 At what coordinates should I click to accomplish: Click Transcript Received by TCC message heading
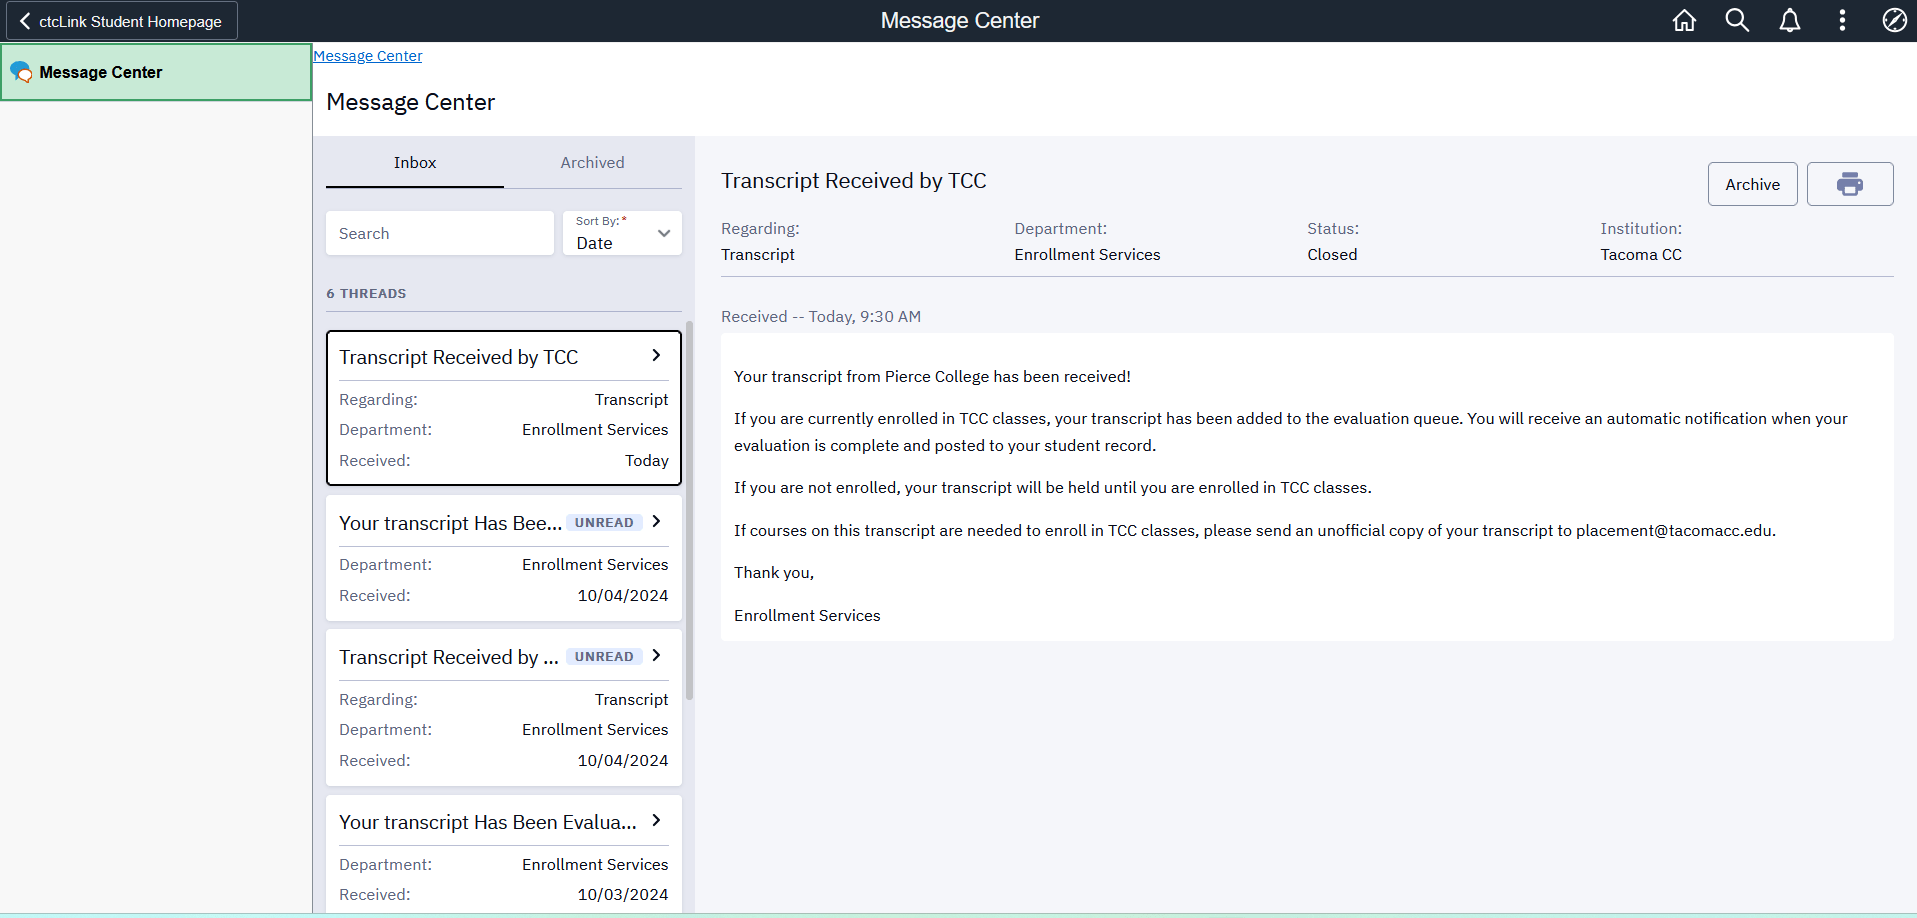point(854,181)
